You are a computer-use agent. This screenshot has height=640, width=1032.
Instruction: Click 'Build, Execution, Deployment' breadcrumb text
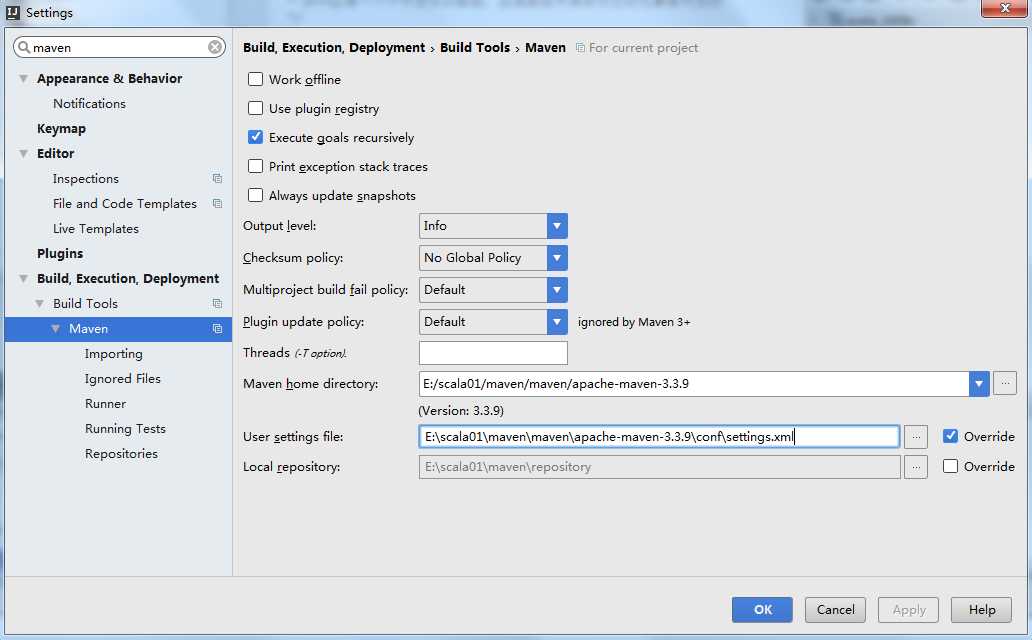[334, 47]
